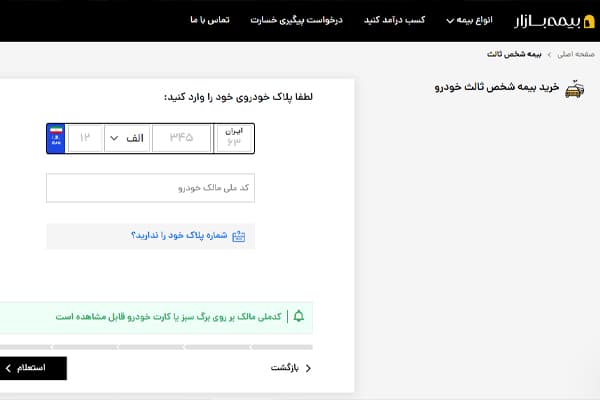Click the ایران 63 plate code field
This screenshot has height=400, width=600.
234,138
